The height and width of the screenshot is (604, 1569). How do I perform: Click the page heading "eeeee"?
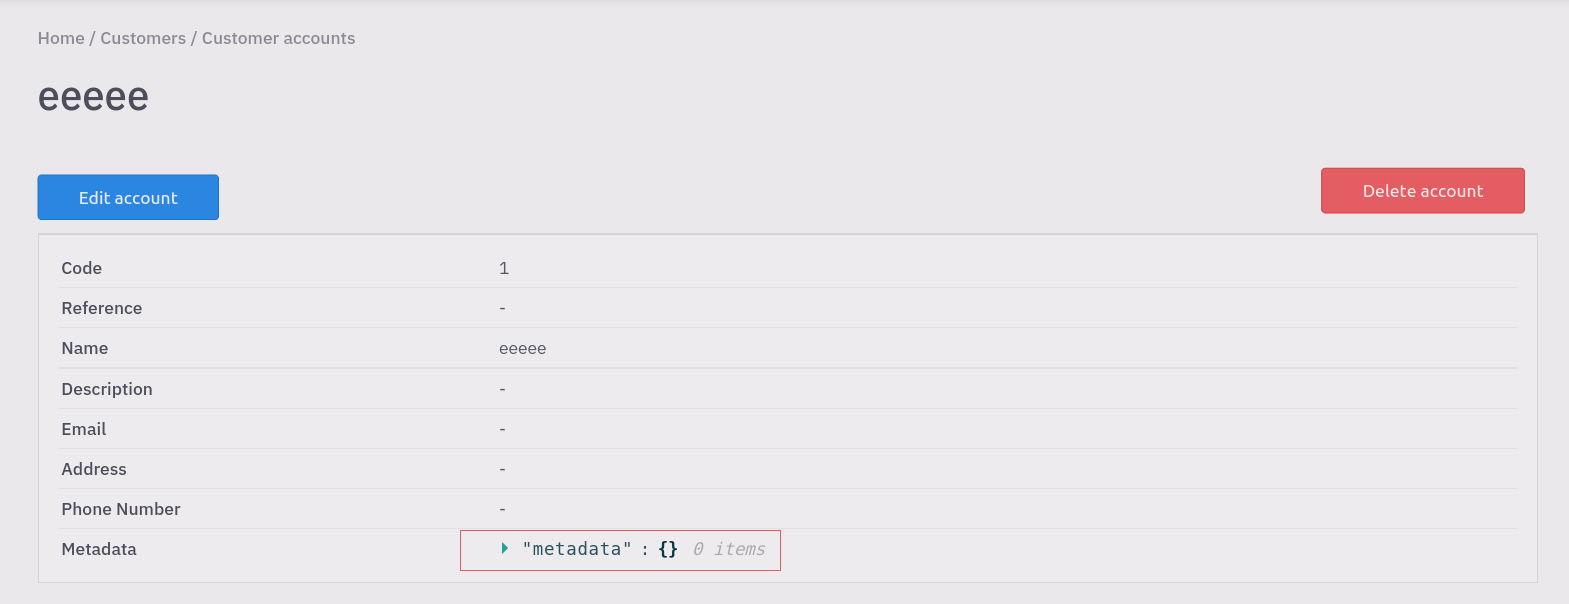92,96
